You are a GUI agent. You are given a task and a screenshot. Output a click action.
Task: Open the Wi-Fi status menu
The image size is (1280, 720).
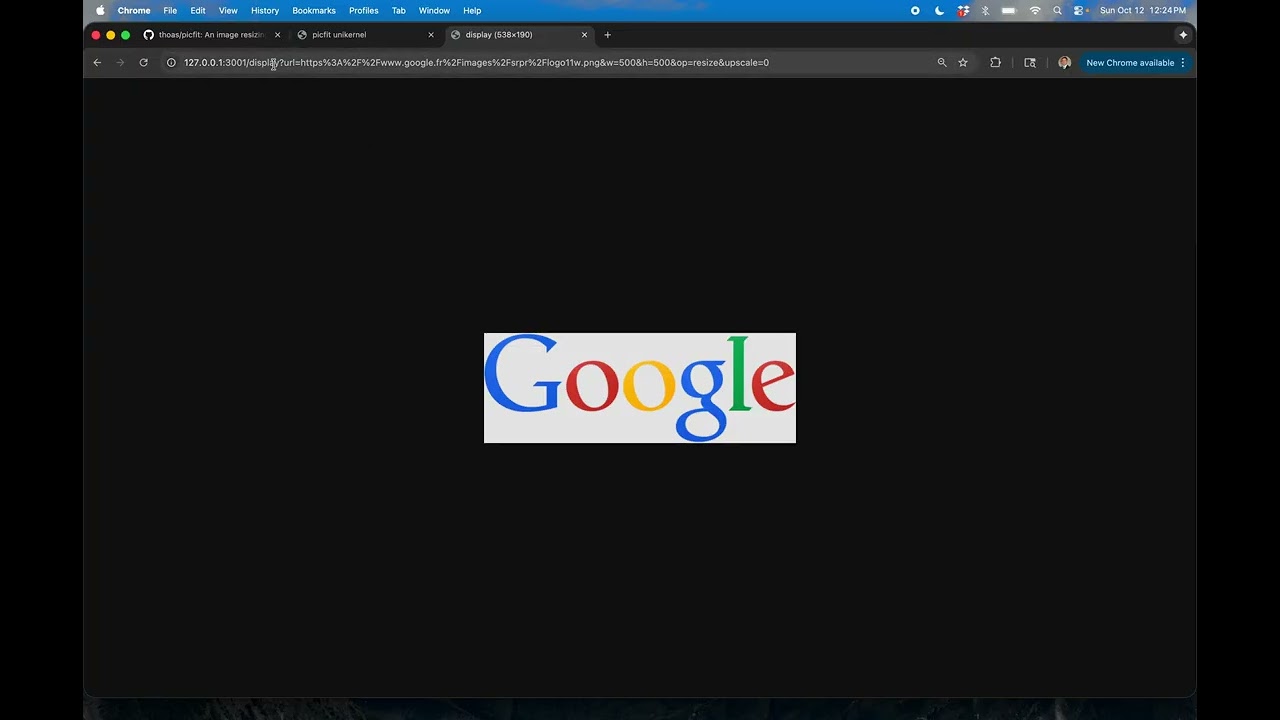(1035, 11)
